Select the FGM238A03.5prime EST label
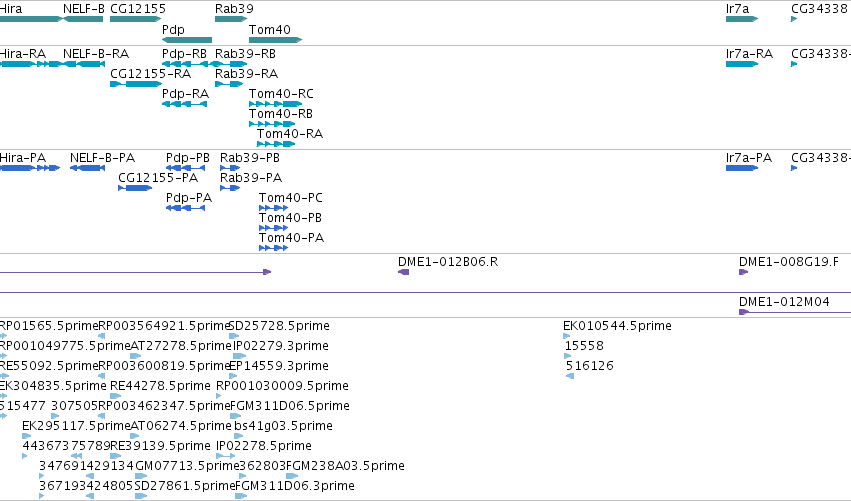Image resolution: width=851 pixels, height=501 pixels. click(x=345, y=467)
